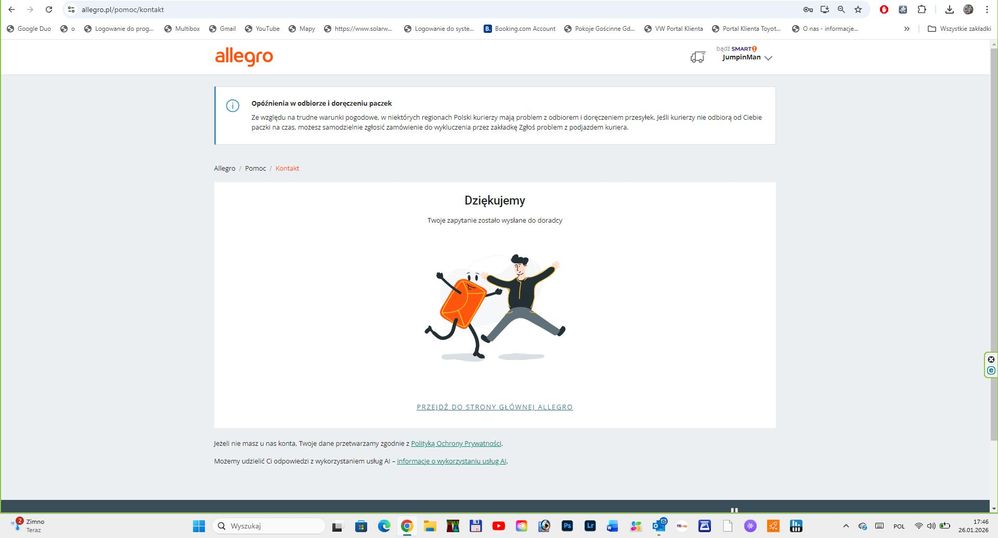Open the password manager key icon
This screenshot has width=998, height=538.
click(x=808, y=10)
